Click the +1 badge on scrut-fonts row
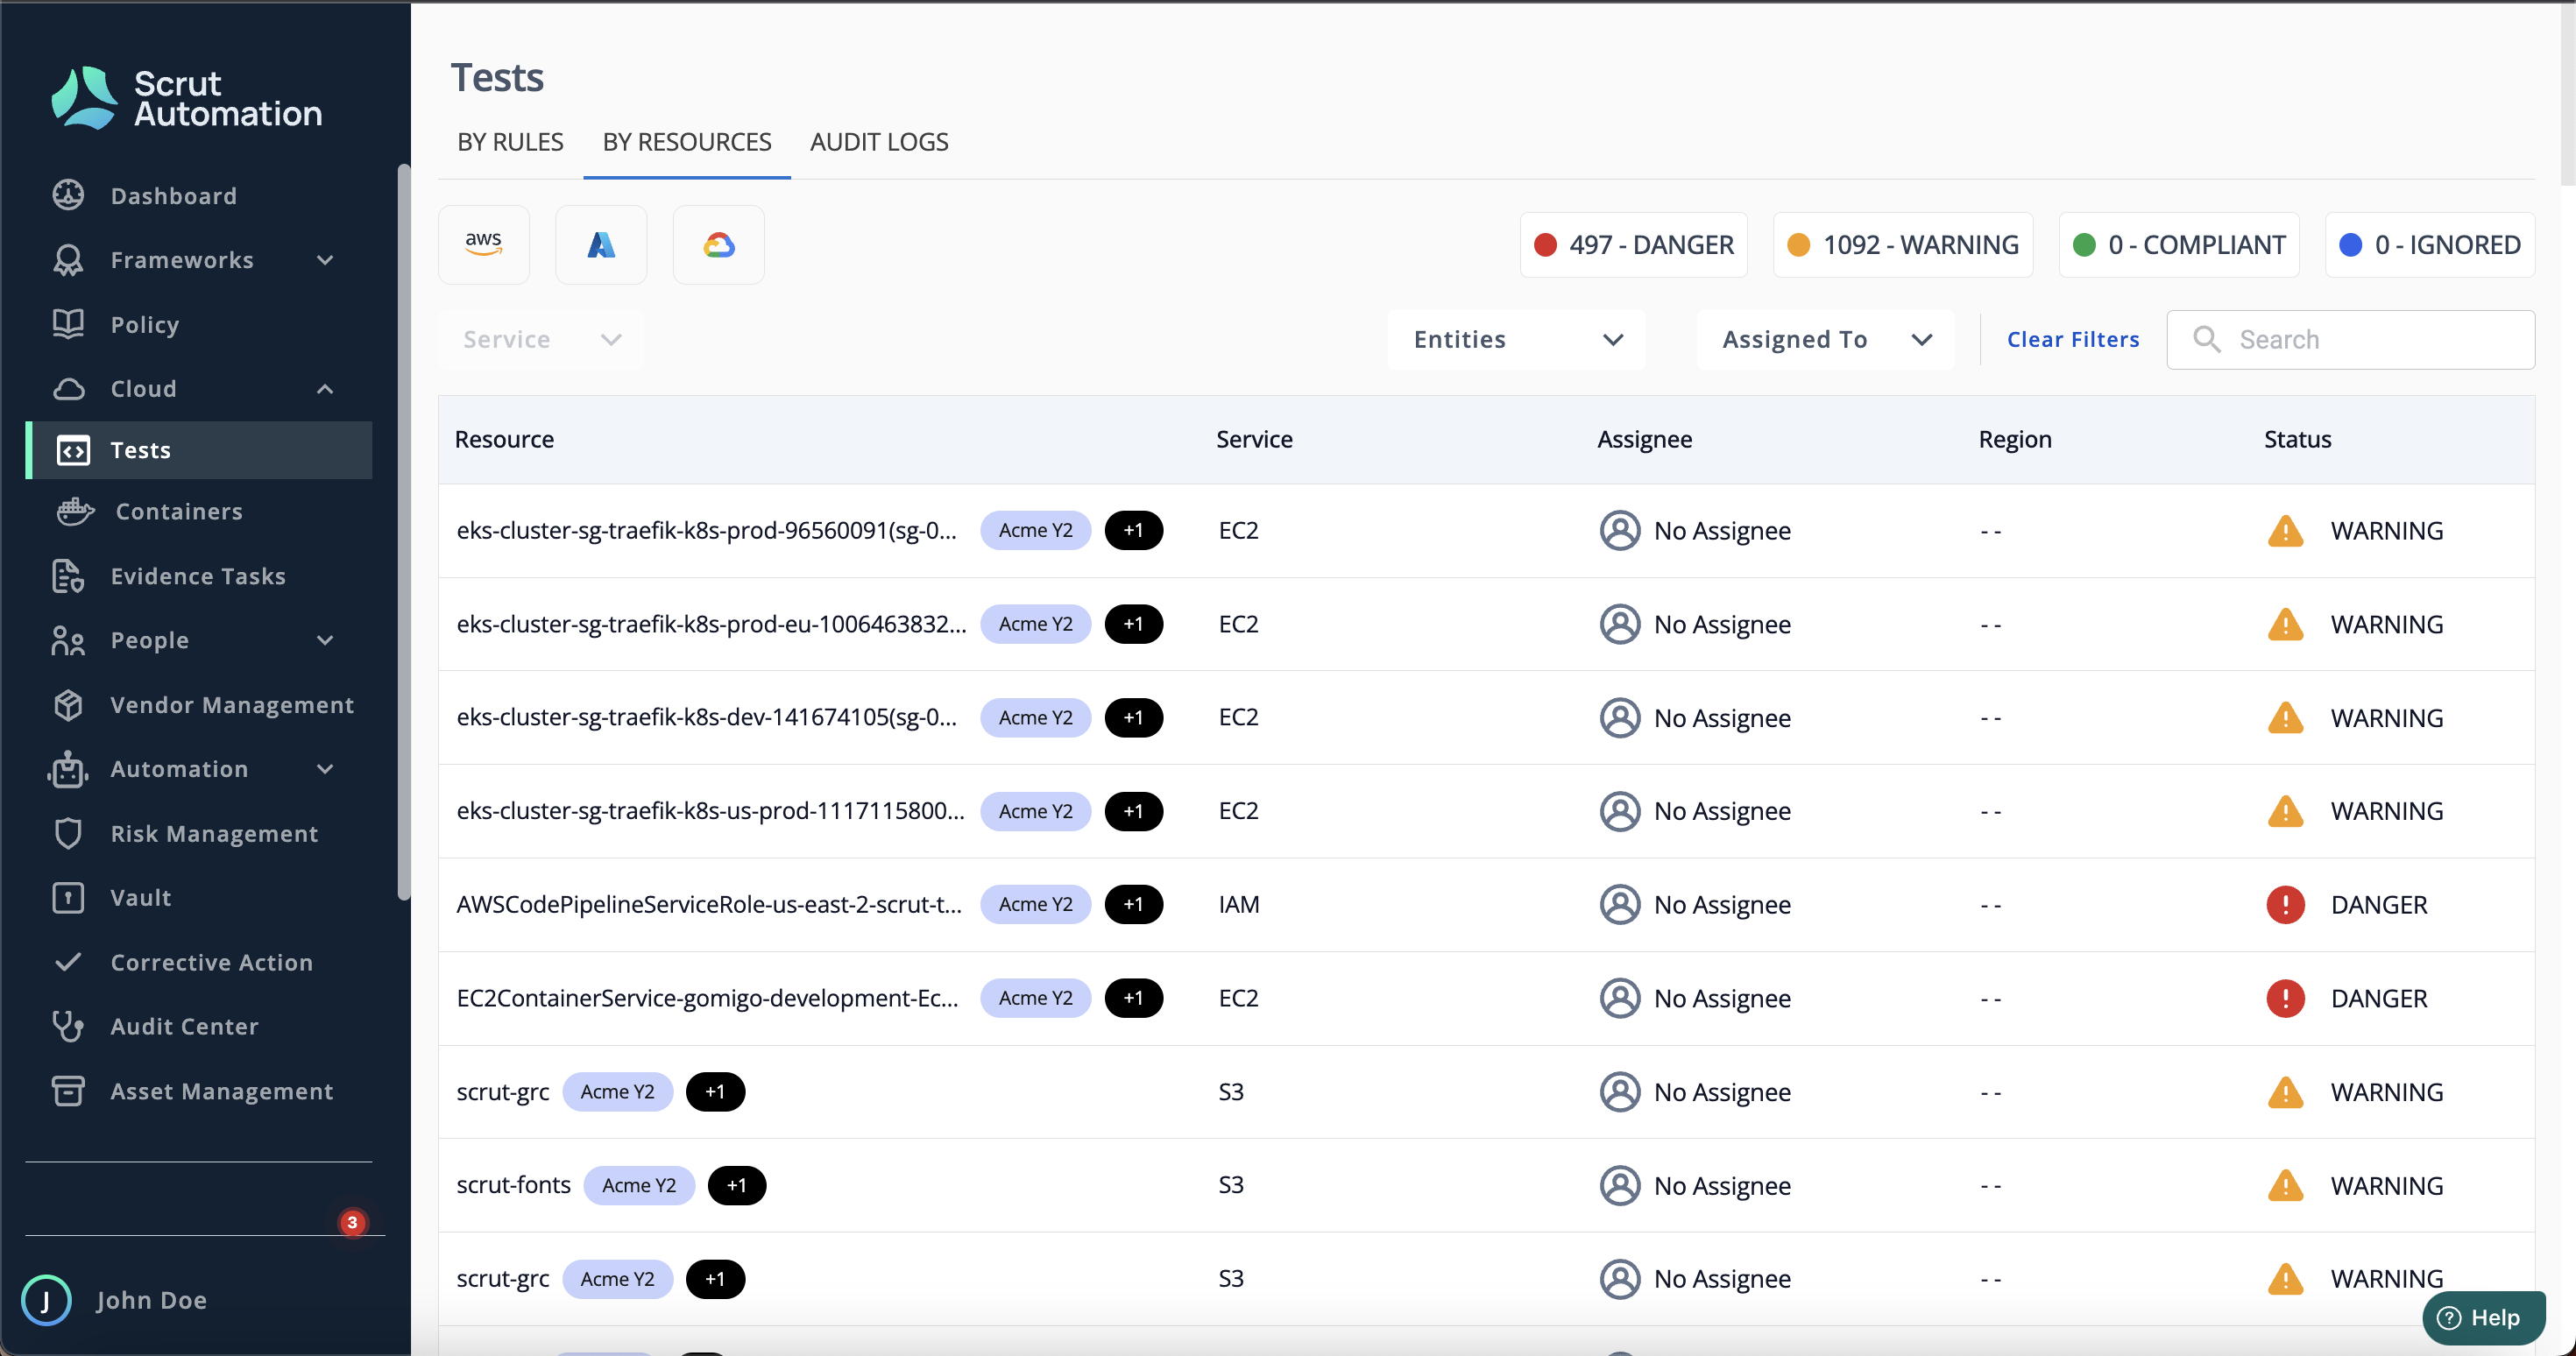Screen dimensions: 2576x1356 point(737,1185)
